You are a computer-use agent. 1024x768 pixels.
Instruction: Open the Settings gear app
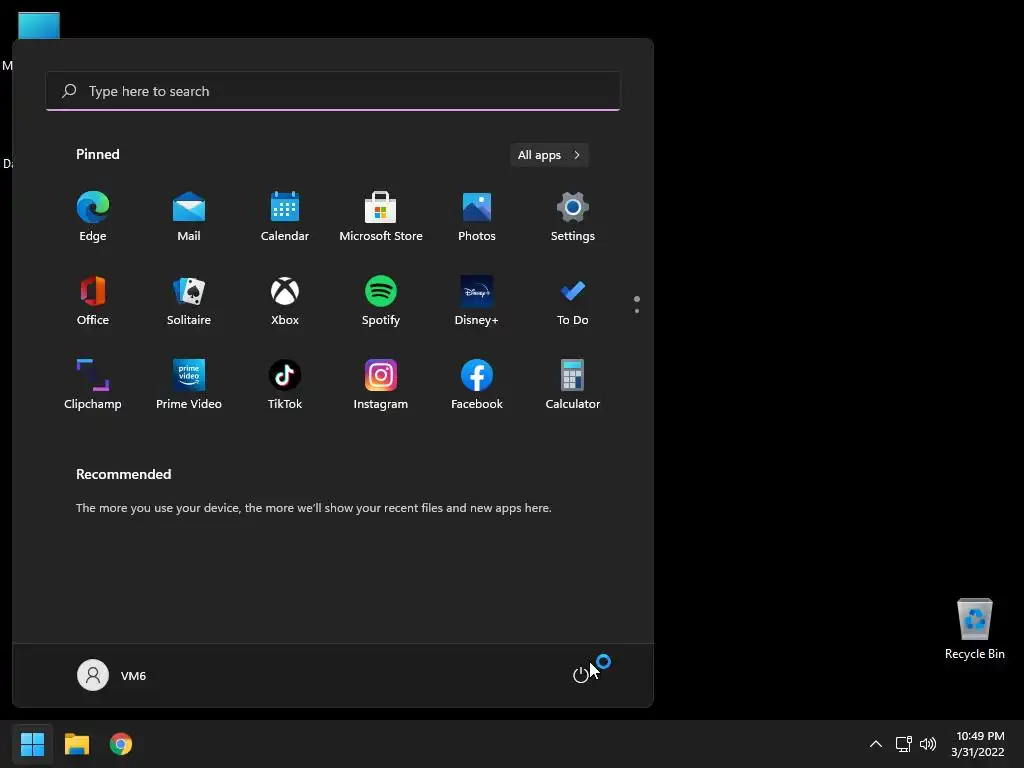click(x=573, y=217)
